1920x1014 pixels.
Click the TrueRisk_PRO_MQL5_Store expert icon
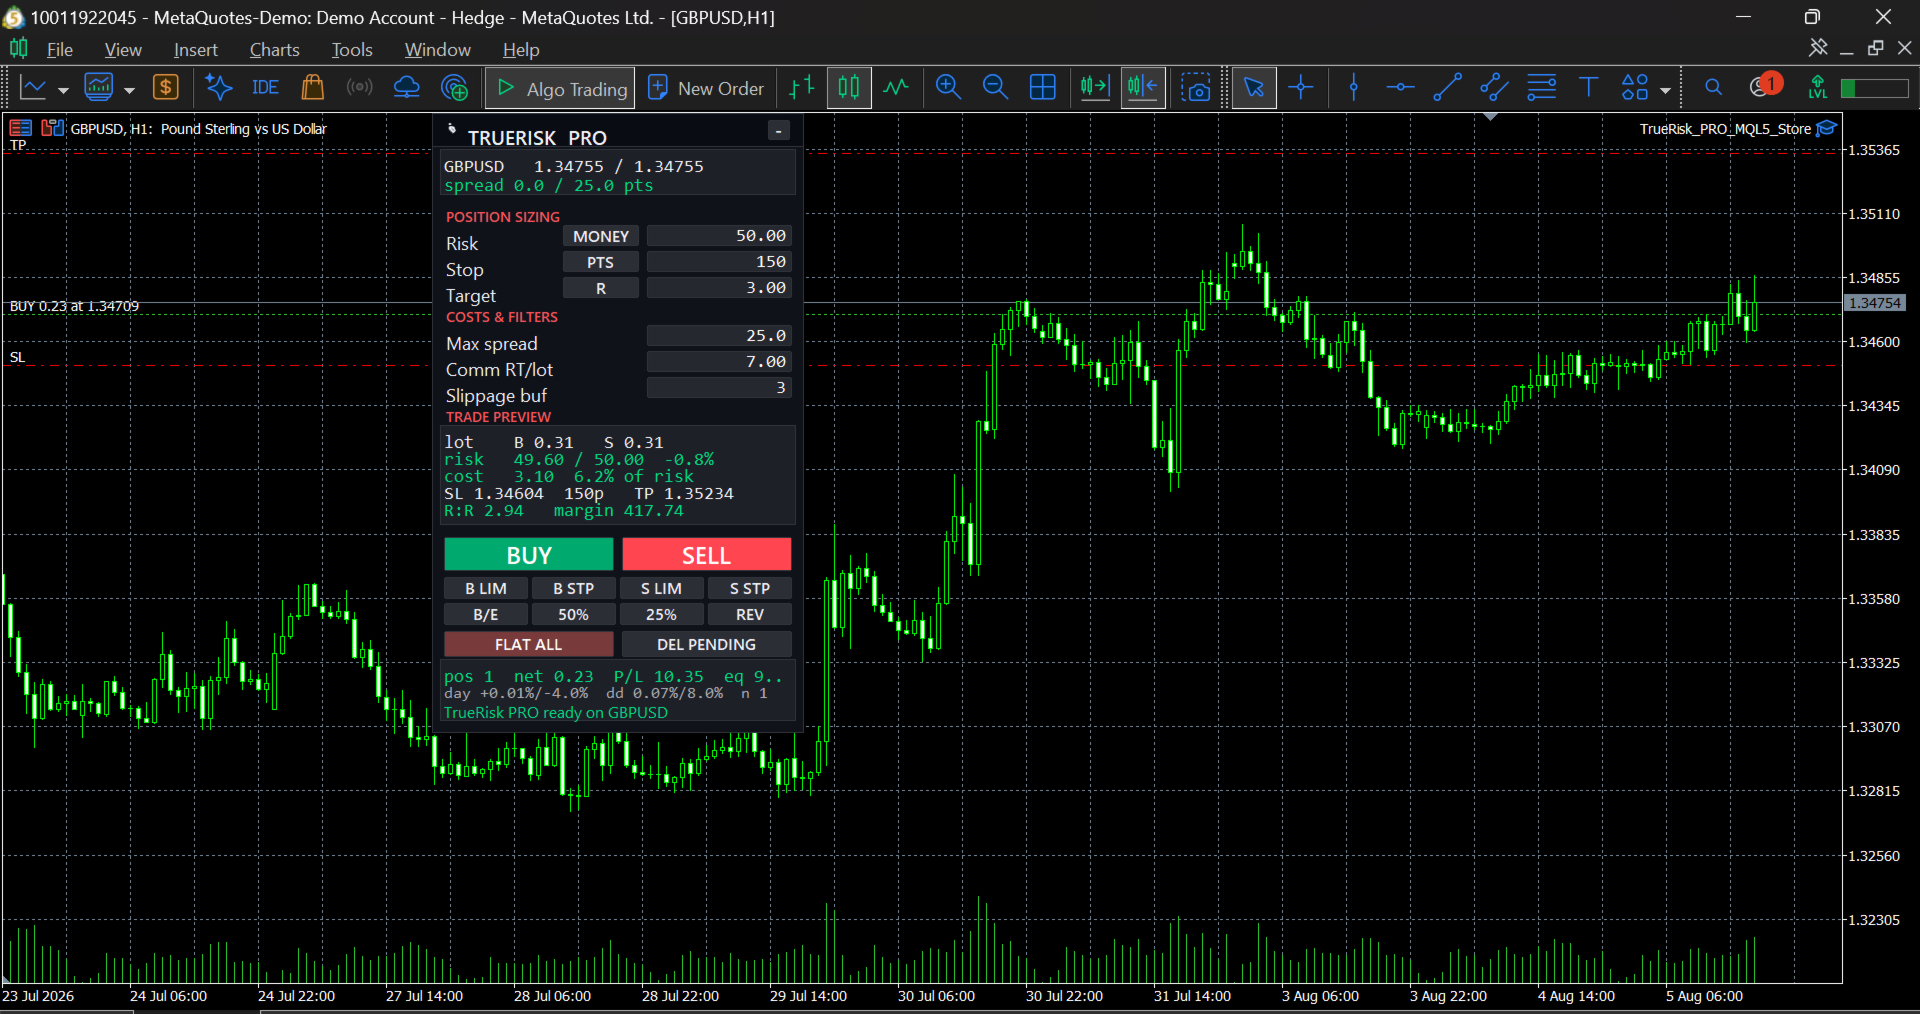(1827, 128)
